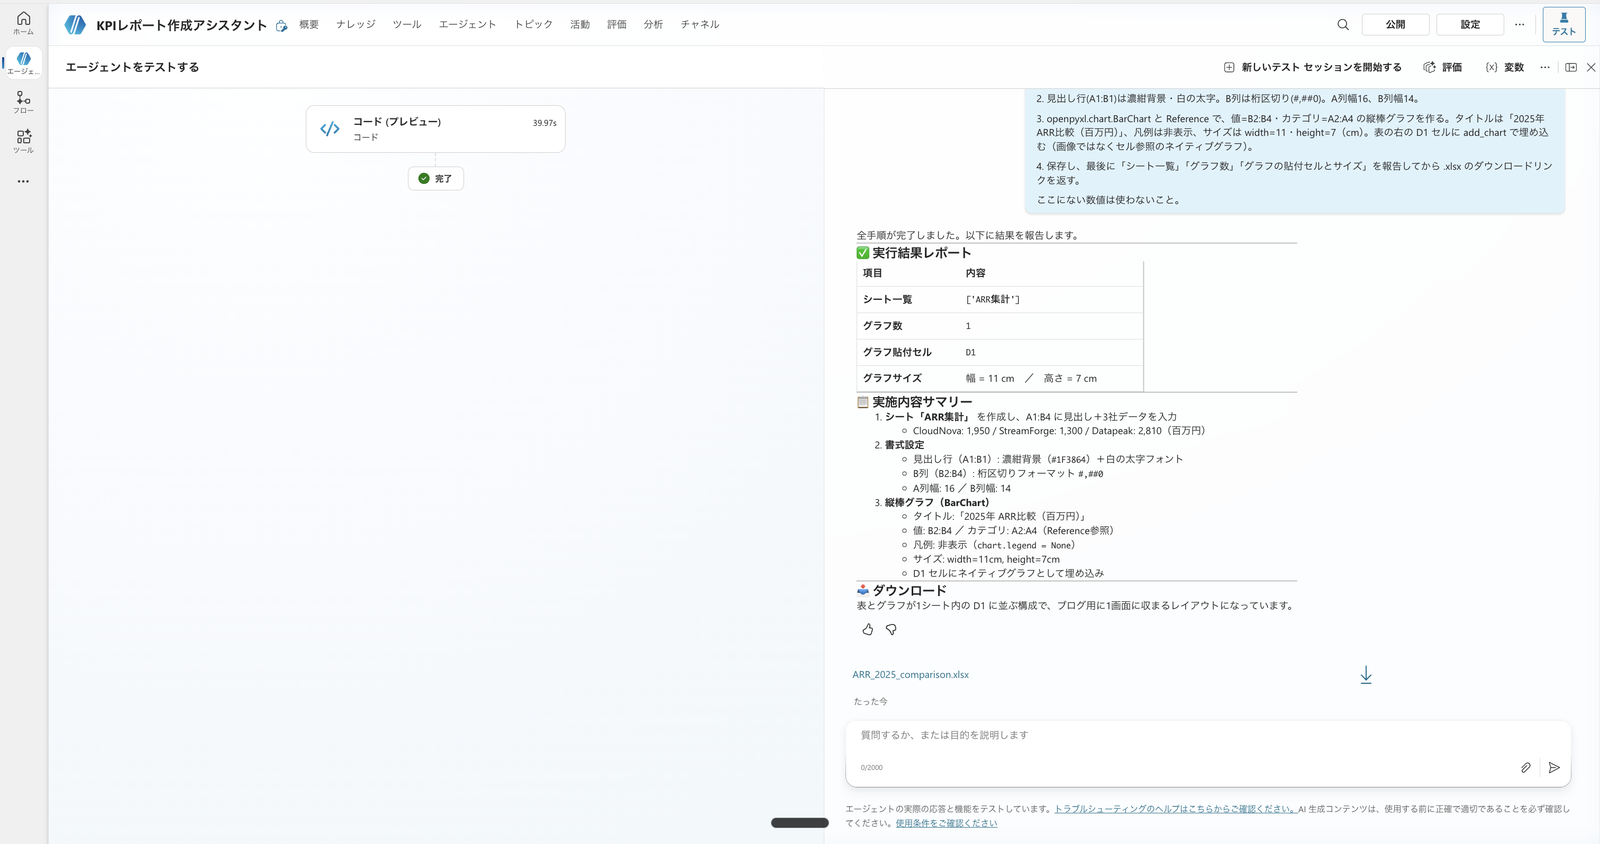The image size is (1600, 844).
Task: Open the トピック tab
Action: pos(533,24)
